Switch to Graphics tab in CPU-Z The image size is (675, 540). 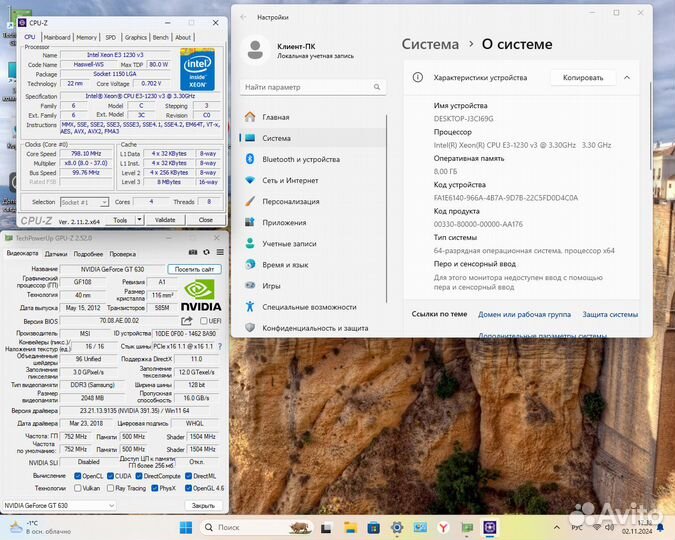tap(136, 37)
